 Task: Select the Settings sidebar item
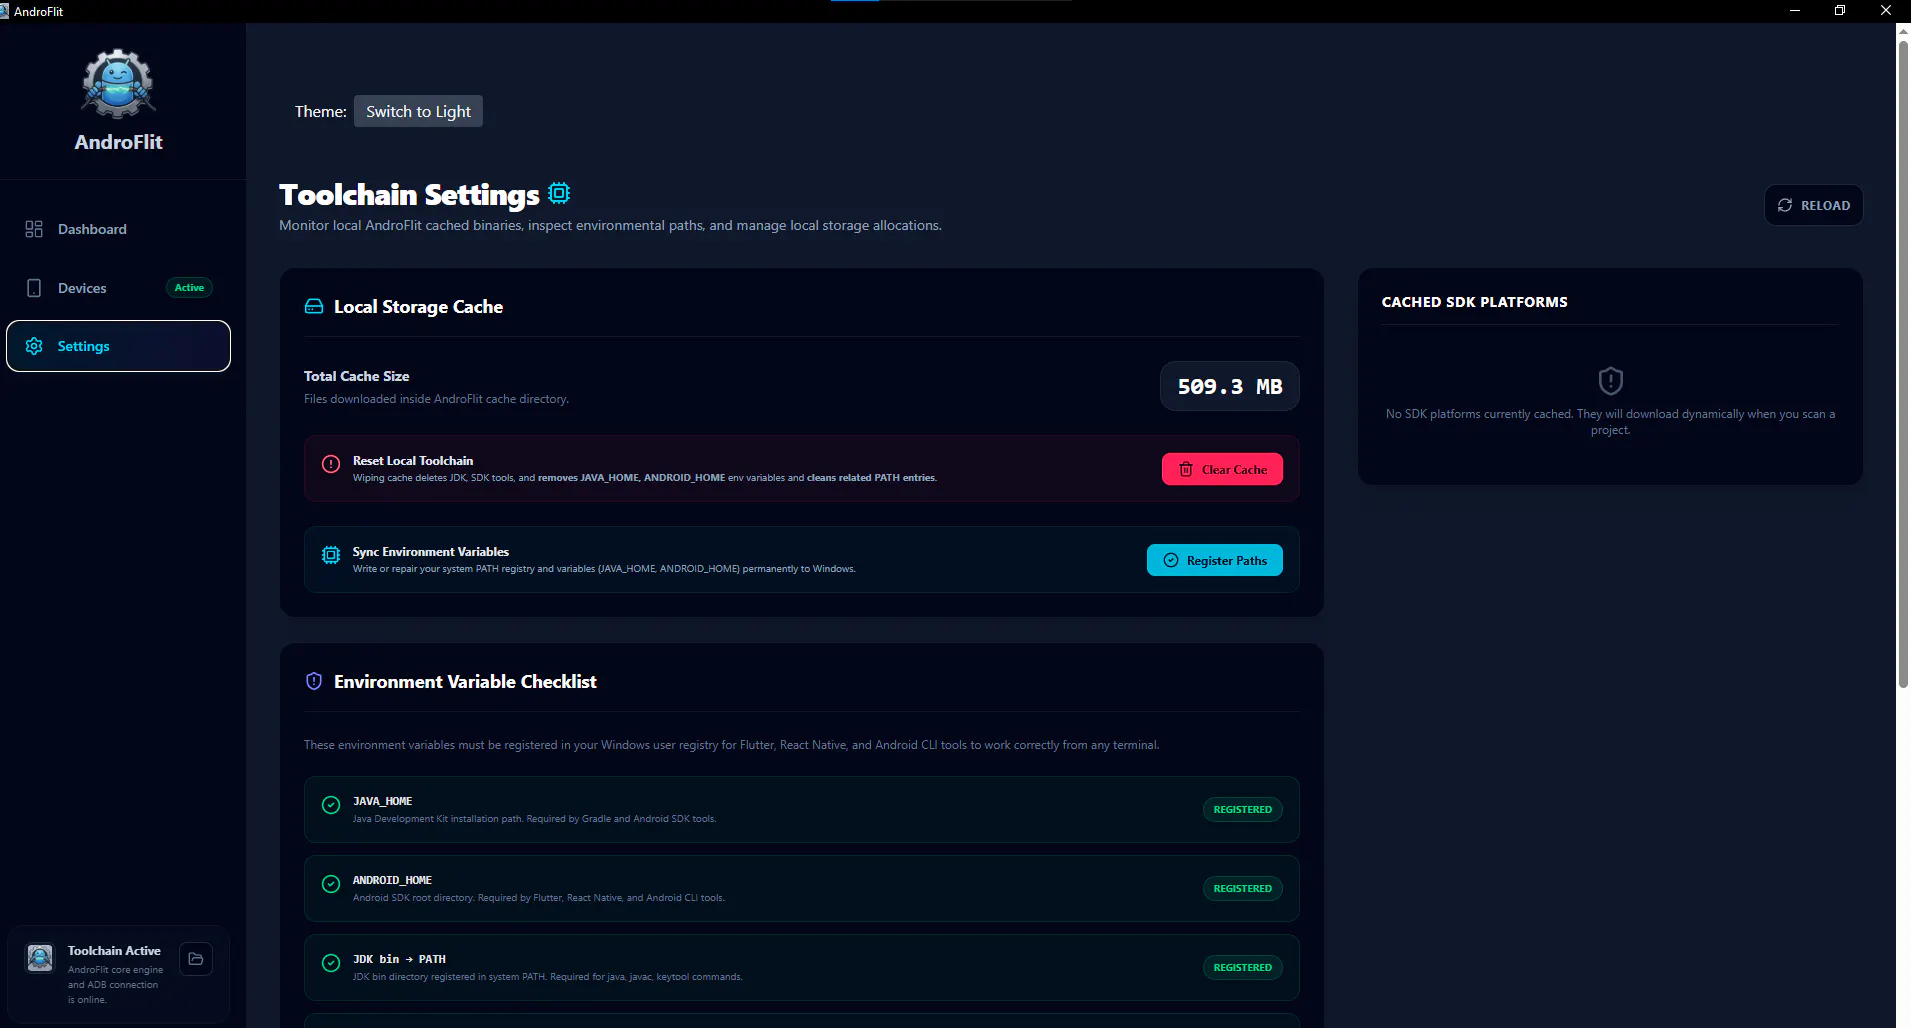click(x=118, y=346)
